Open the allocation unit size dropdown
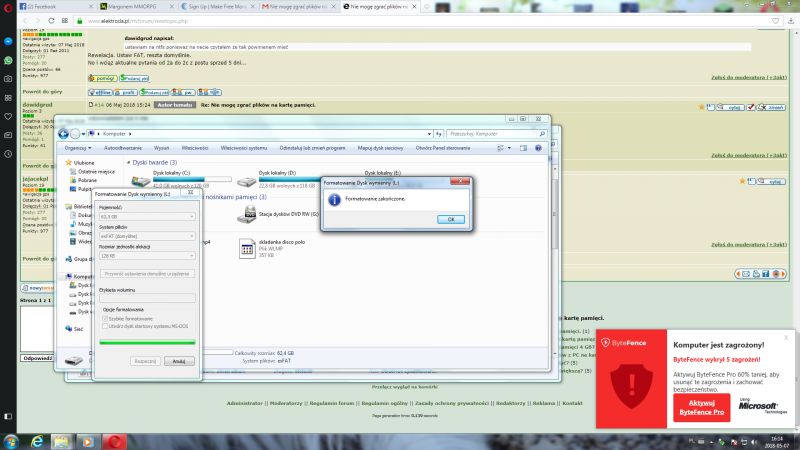 (x=147, y=256)
